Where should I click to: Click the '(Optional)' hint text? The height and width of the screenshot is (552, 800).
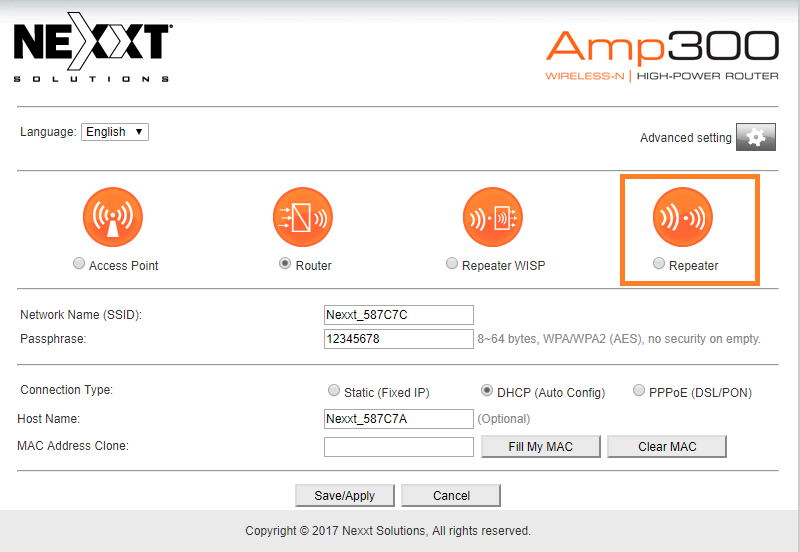pos(504,419)
